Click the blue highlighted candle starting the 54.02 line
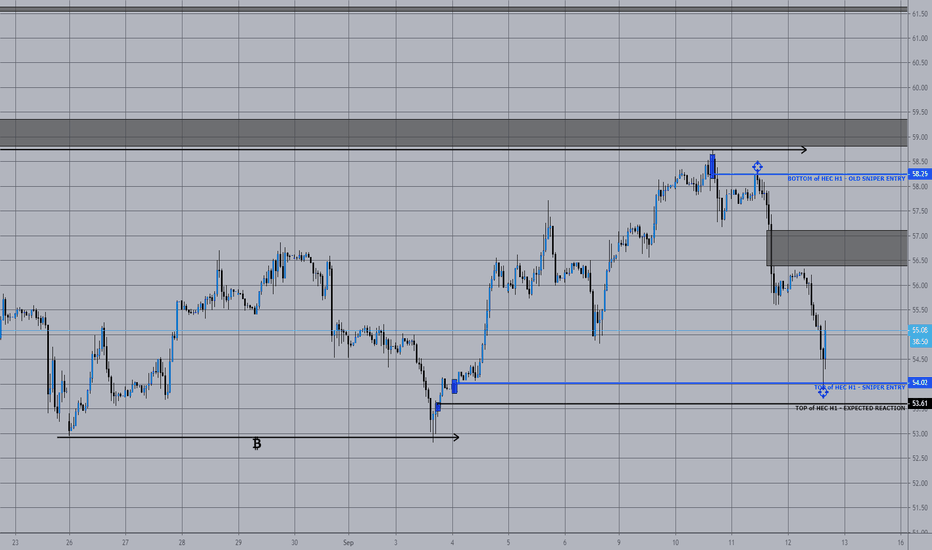Viewport: 932px width, 550px height. click(455, 386)
